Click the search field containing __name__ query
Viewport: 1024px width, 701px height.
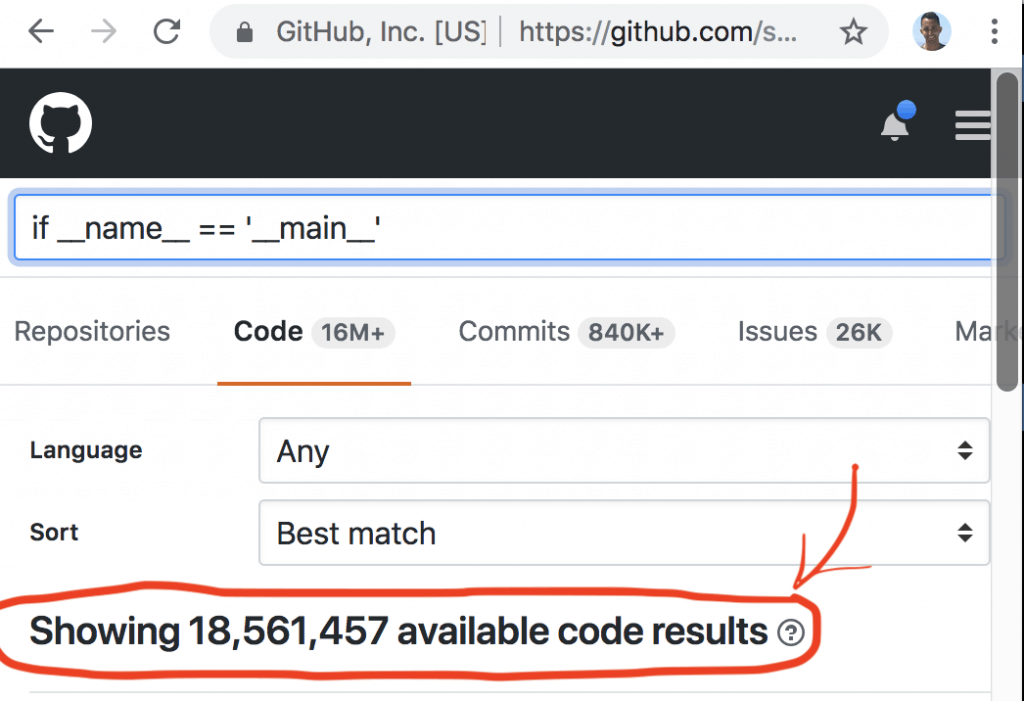(508, 228)
